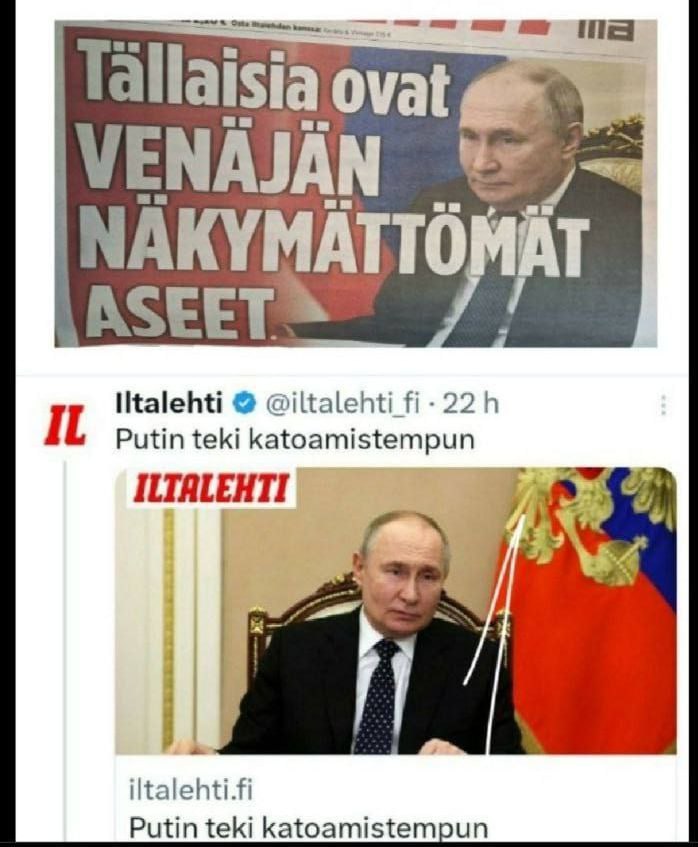Click the iltalehti.fi domain label
The image size is (698, 847).
(x=191, y=790)
